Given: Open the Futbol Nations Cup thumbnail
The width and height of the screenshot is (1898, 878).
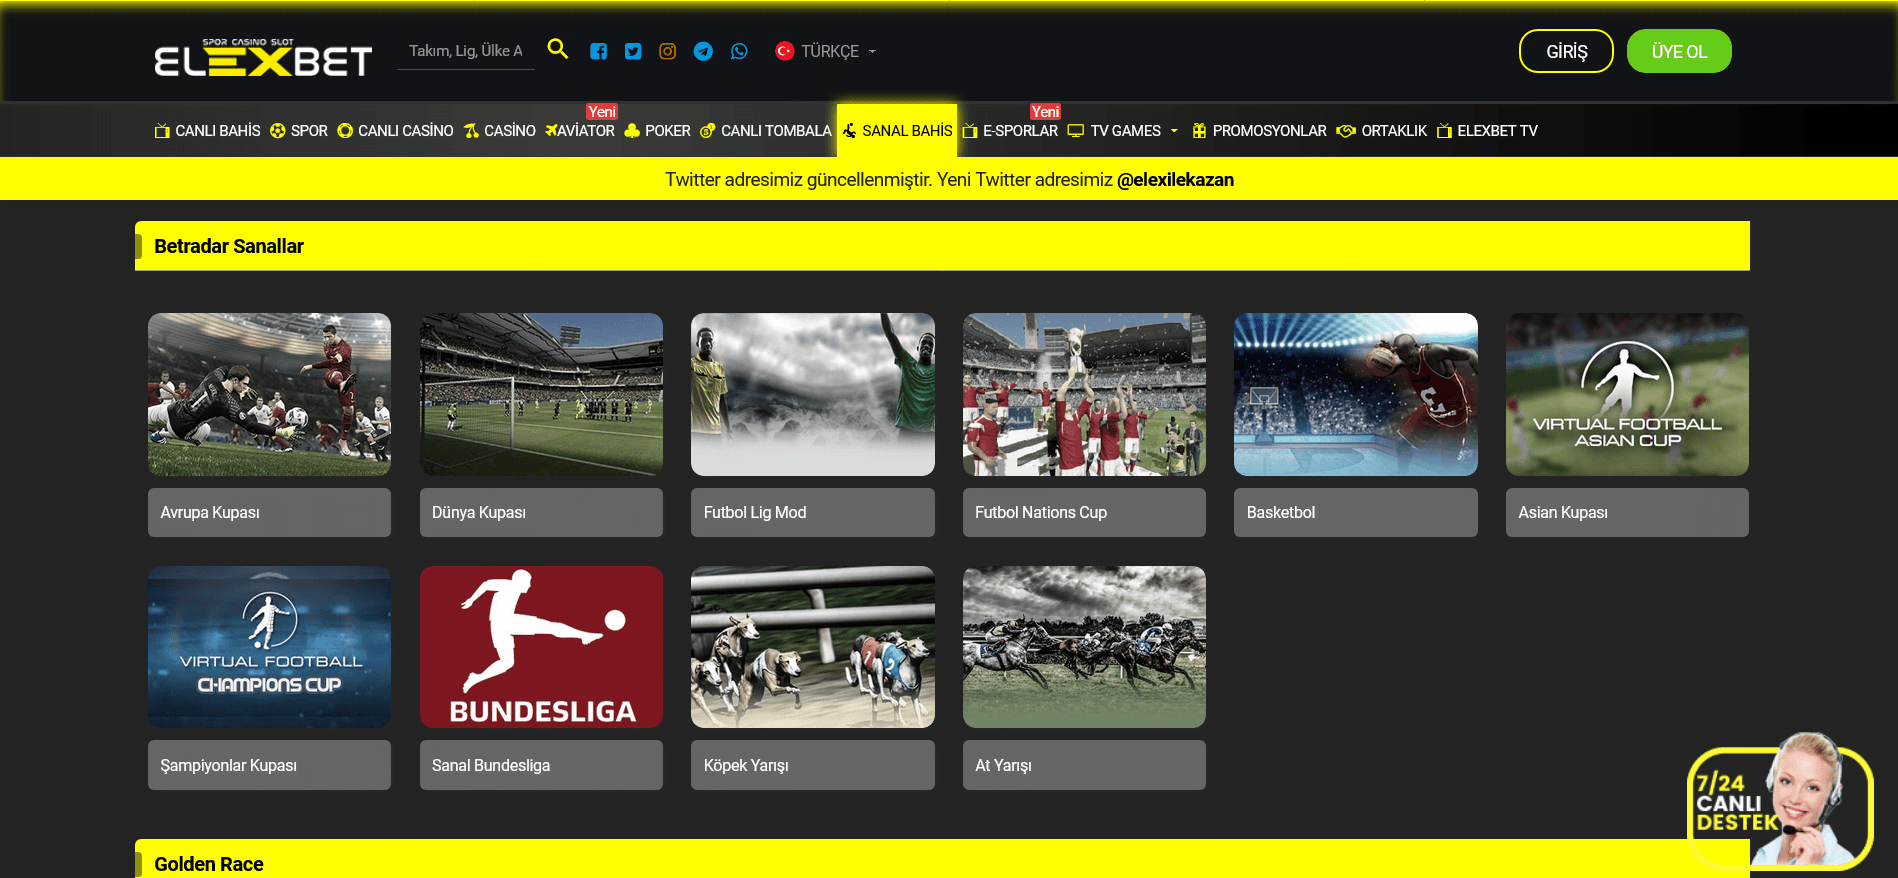Looking at the screenshot, I should [1084, 394].
